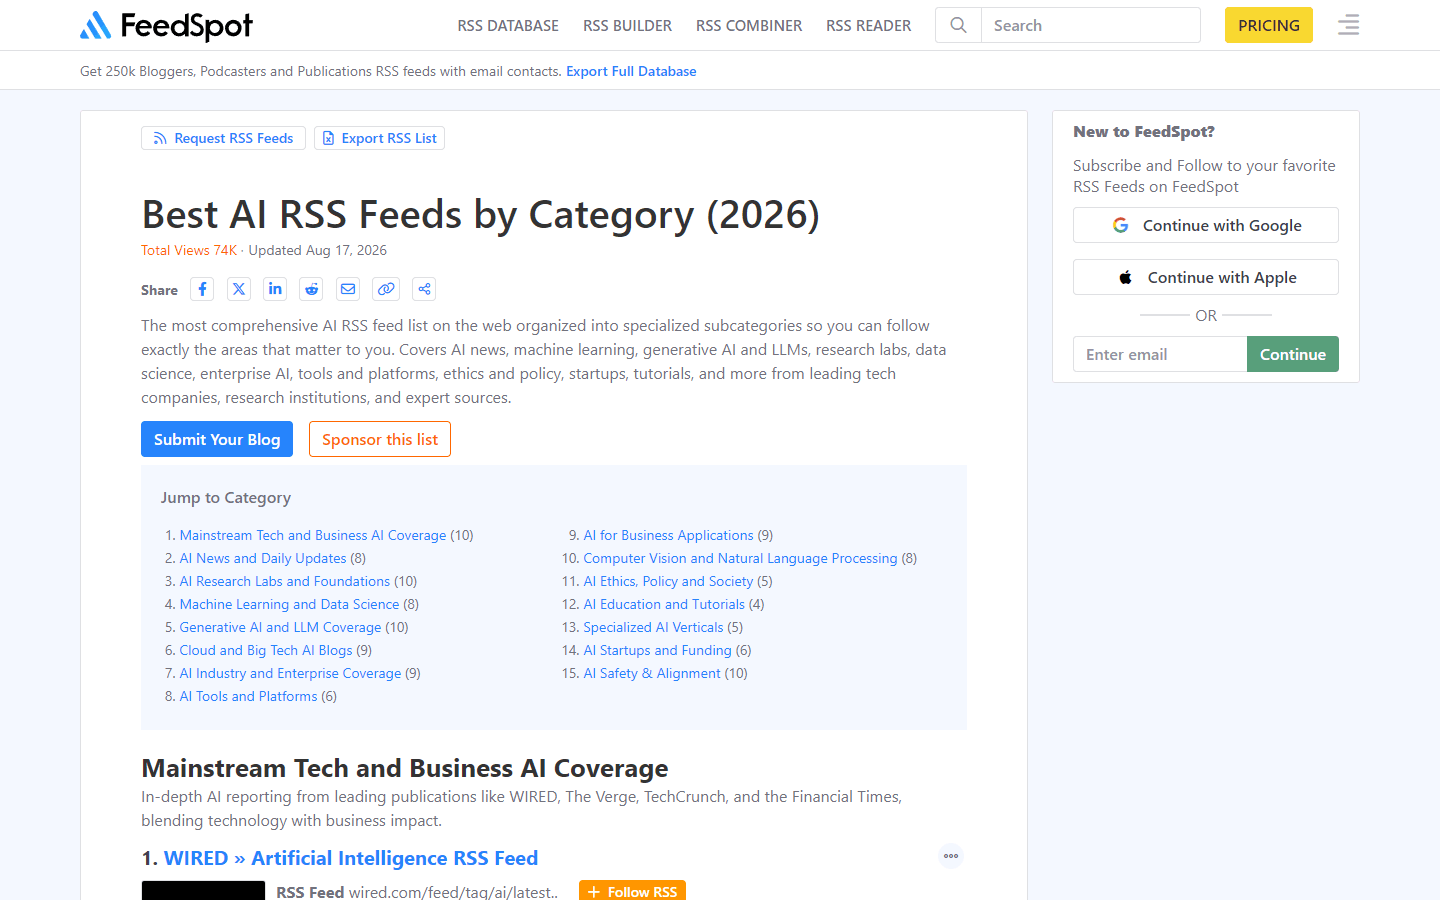Share the list on Facebook
The image size is (1440, 900).
coord(202,289)
